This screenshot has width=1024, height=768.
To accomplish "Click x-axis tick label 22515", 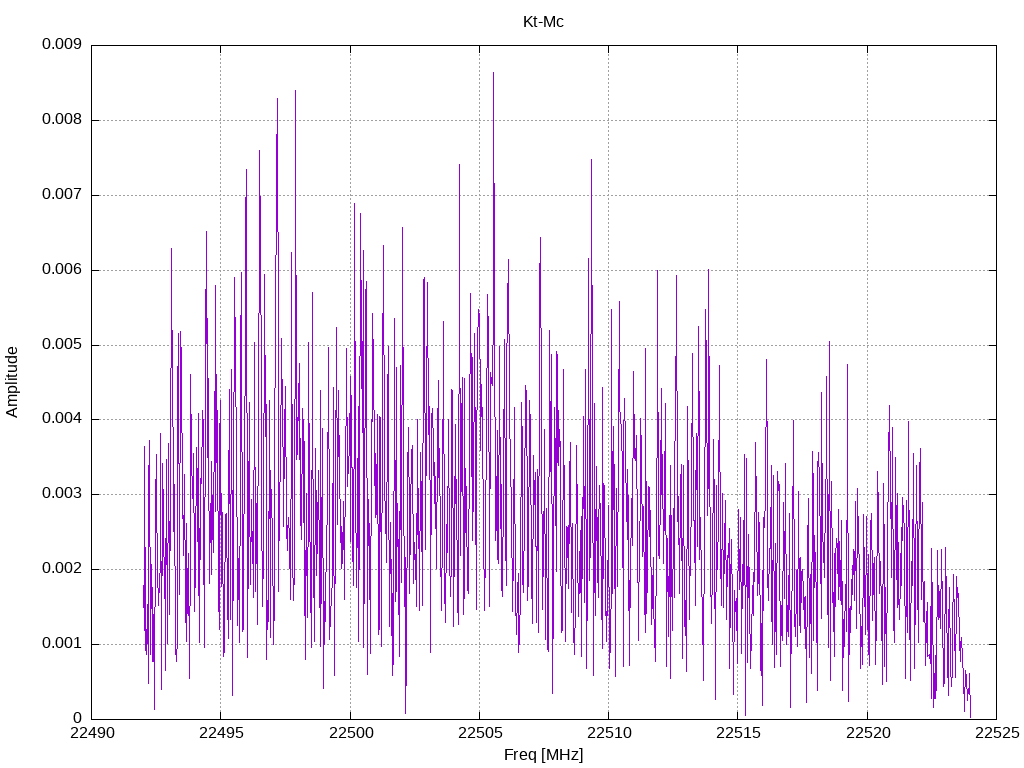I will click(739, 733).
